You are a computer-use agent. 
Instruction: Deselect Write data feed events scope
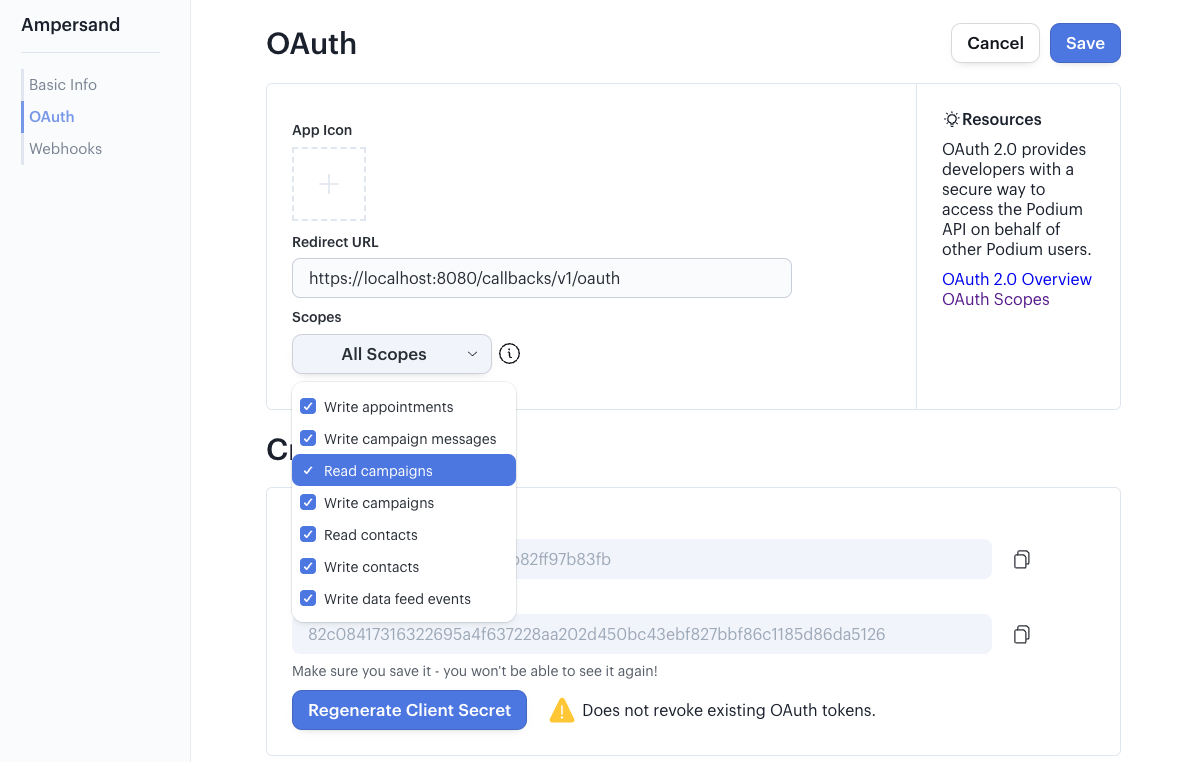[x=308, y=598]
